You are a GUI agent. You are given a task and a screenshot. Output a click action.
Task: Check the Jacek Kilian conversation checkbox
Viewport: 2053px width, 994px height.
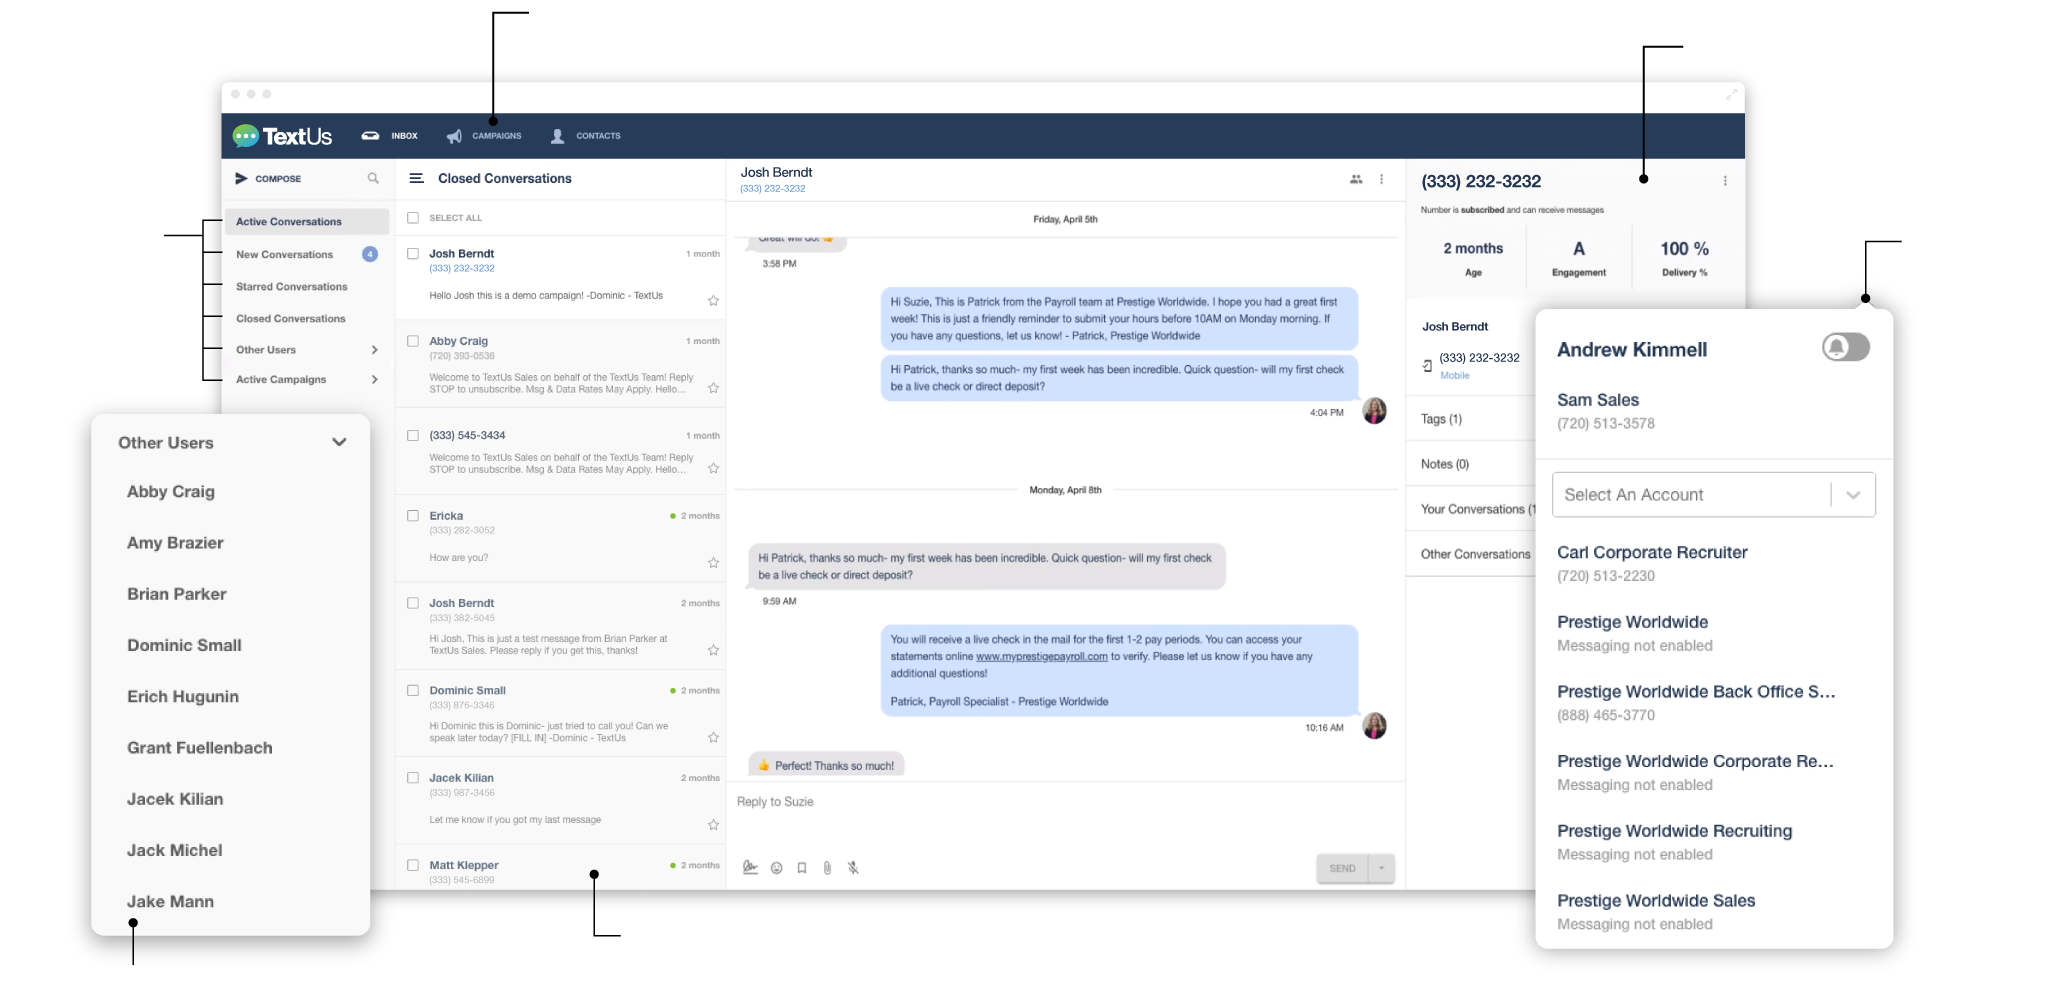coord(413,777)
